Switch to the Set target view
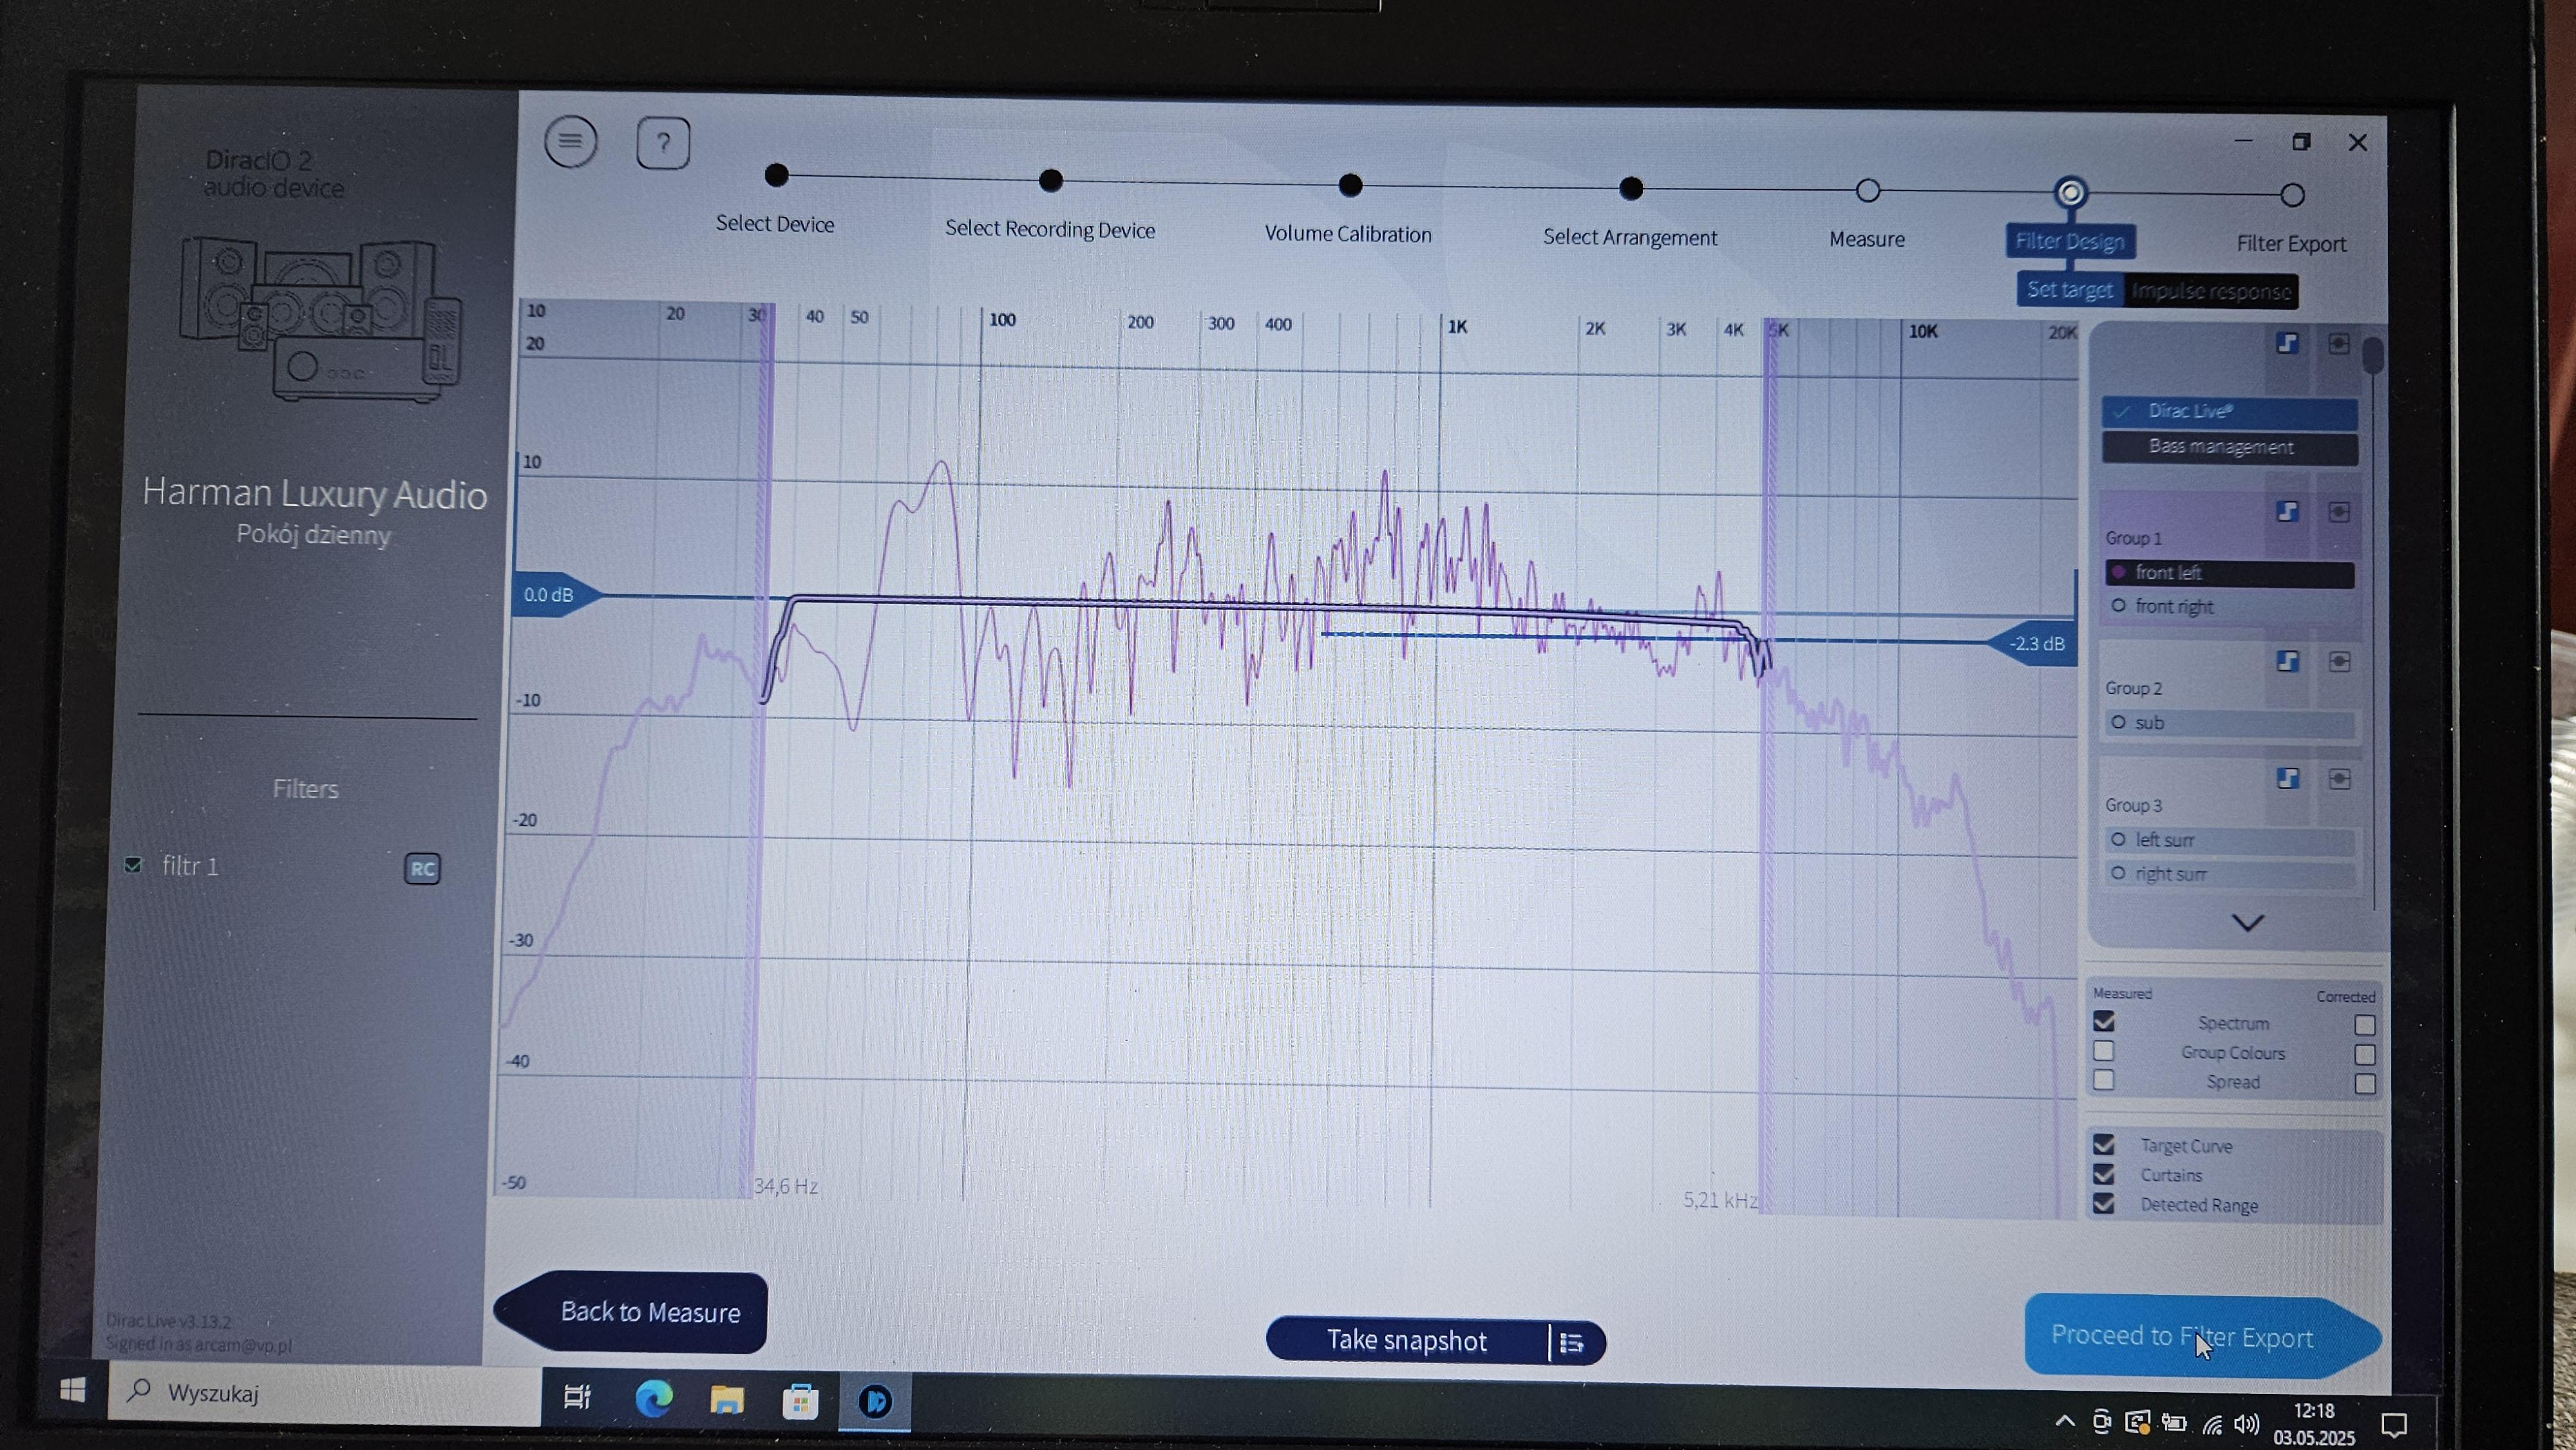Image resolution: width=2576 pixels, height=1450 pixels. (x=2070, y=290)
